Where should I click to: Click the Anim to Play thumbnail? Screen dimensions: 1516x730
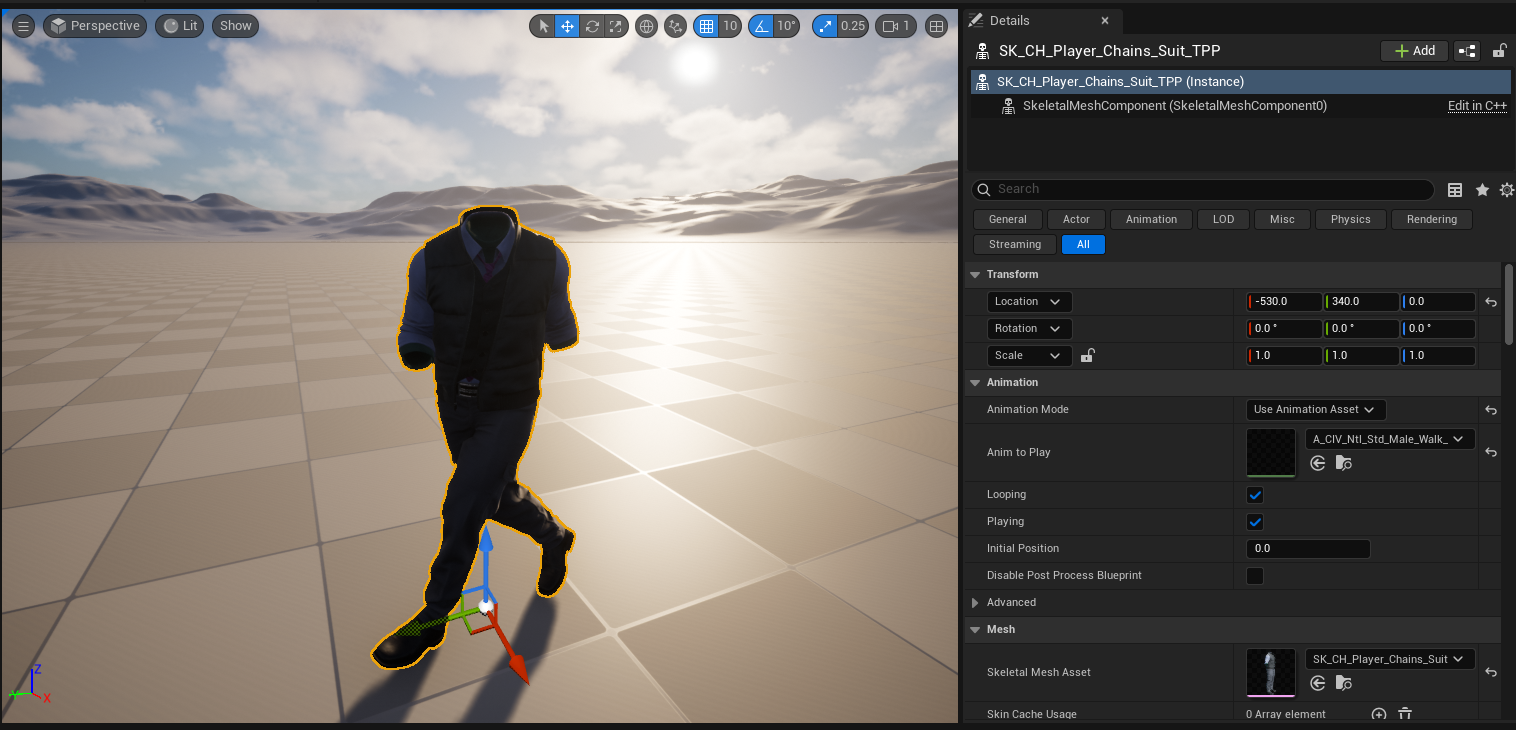point(1271,453)
